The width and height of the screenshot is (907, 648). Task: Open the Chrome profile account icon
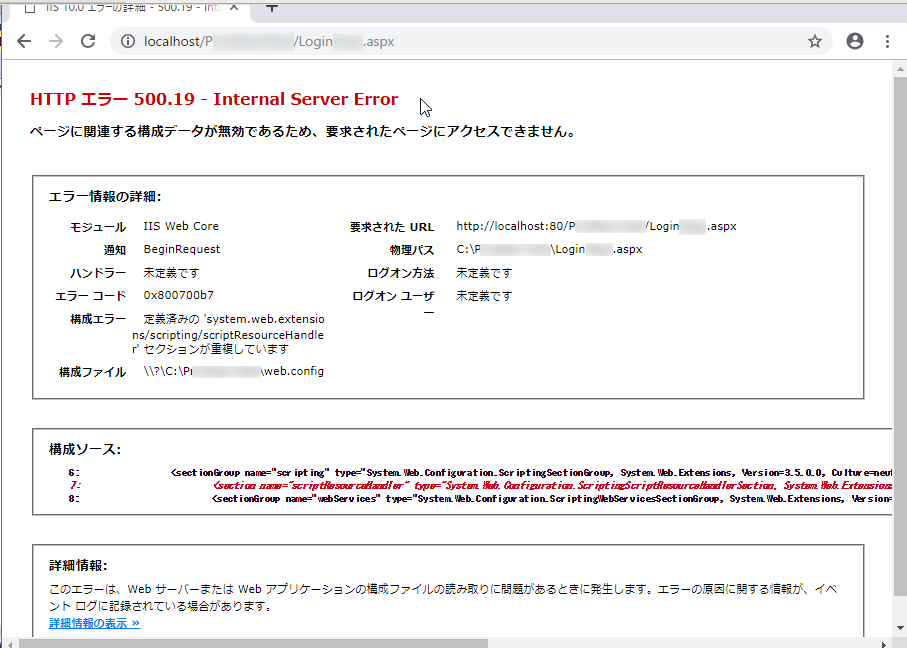[854, 41]
